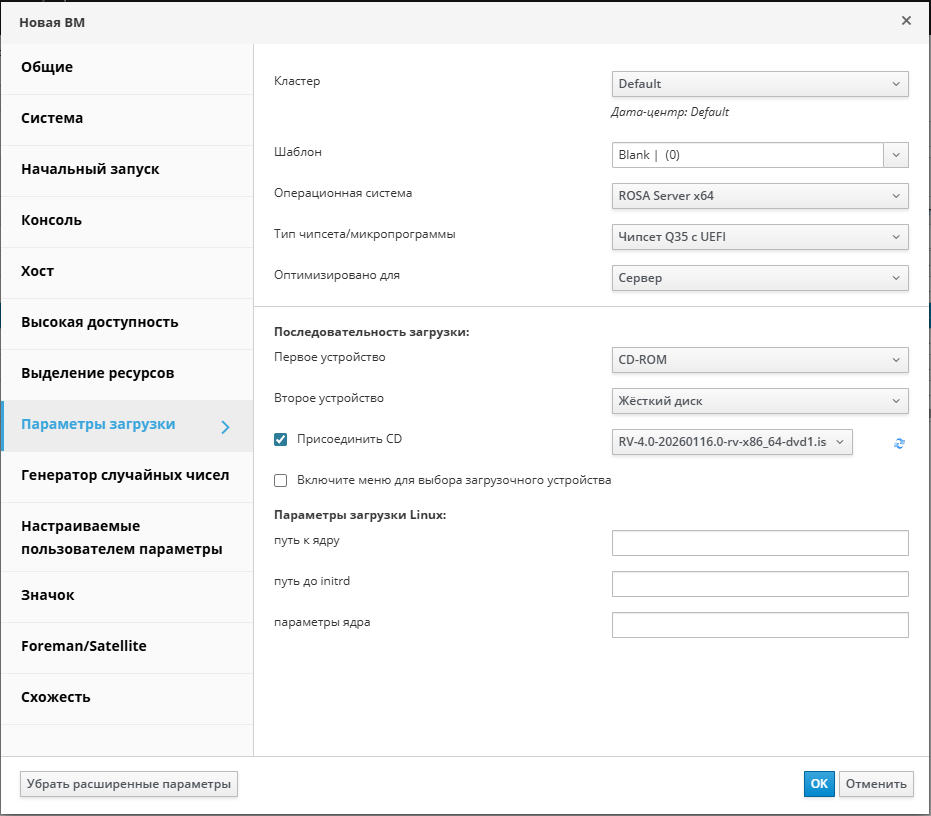Select Первое устройство boot dropdown

pyautogui.click(x=759, y=360)
